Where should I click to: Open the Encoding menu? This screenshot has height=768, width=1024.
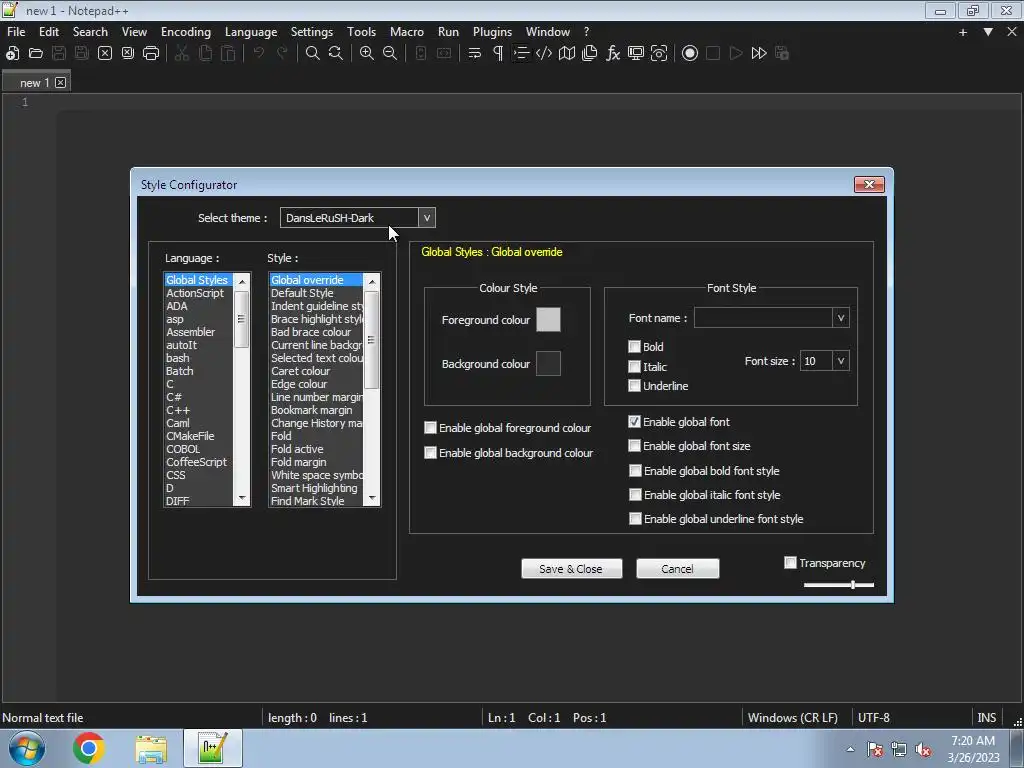point(186,31)
